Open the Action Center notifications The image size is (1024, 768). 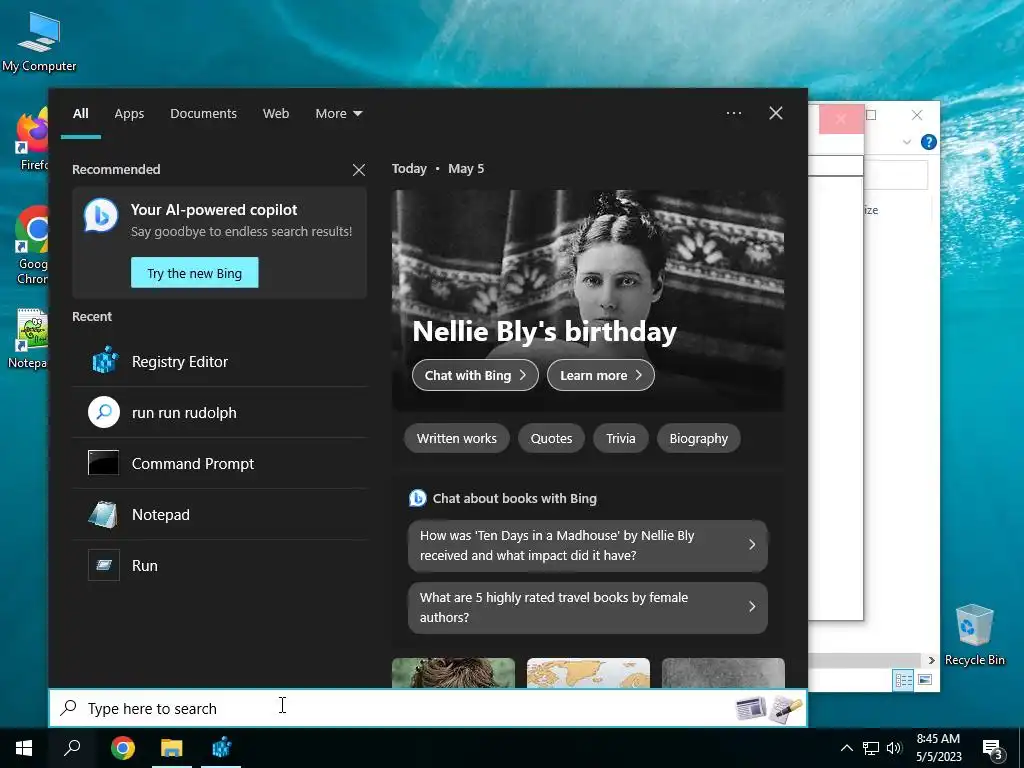click(992, 749)
